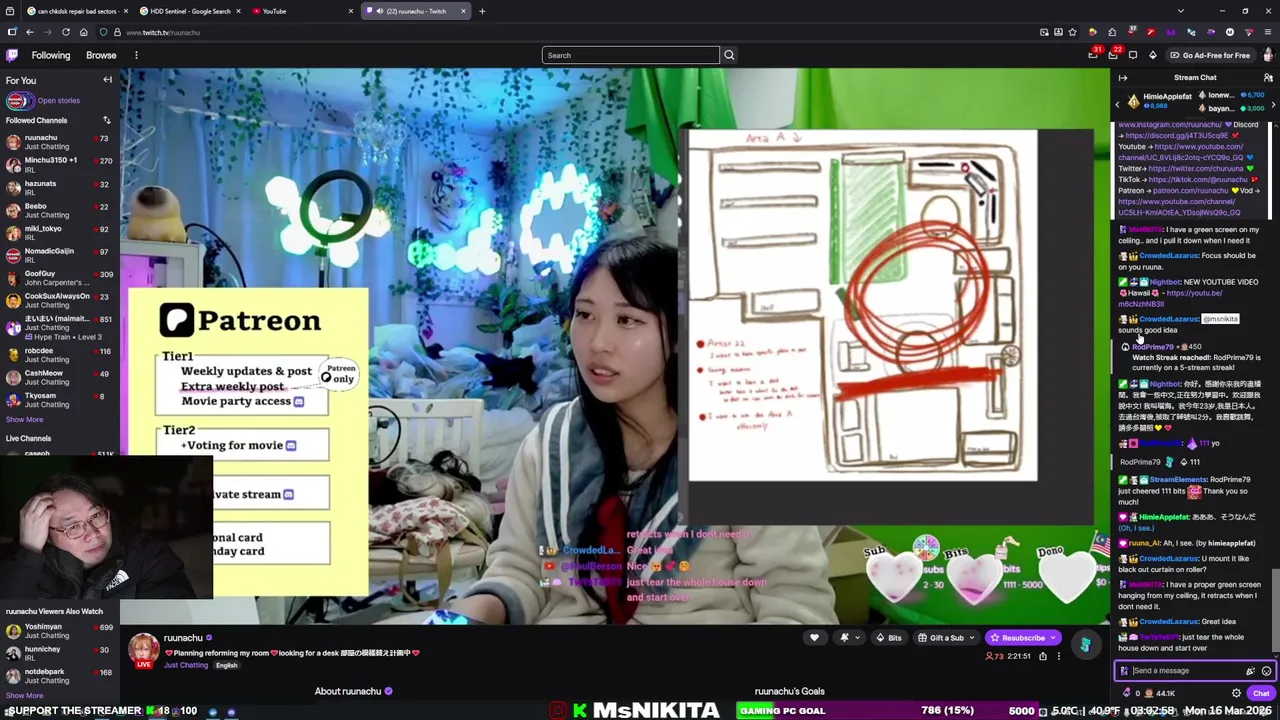Click the English language tag
Viewport: 1280px width, 720px height.
[x=227, y=665]
